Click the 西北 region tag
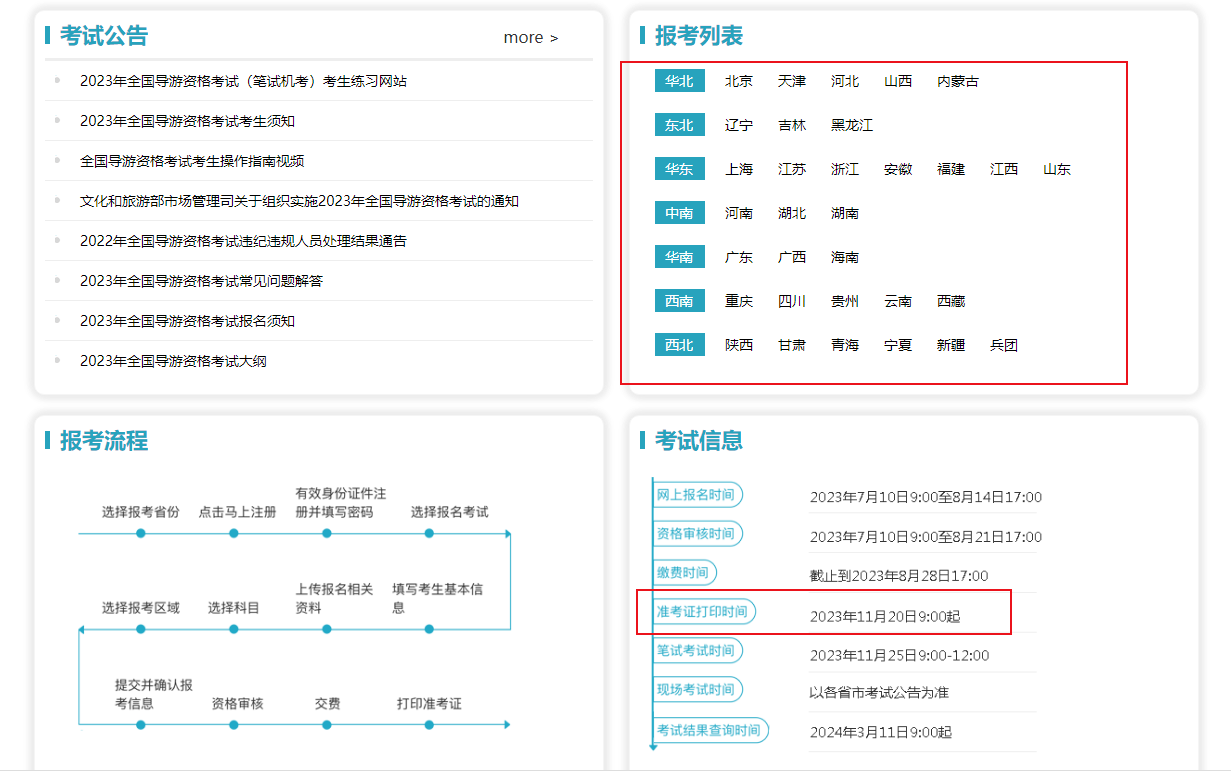Viewport: 1231px width, 772px height. click(679, 345)
